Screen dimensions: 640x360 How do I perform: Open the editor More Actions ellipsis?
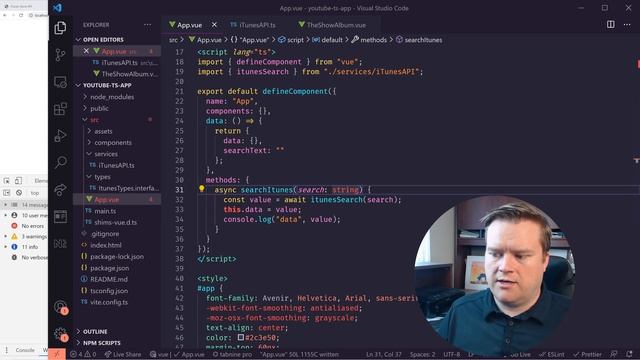pos(627,24)
